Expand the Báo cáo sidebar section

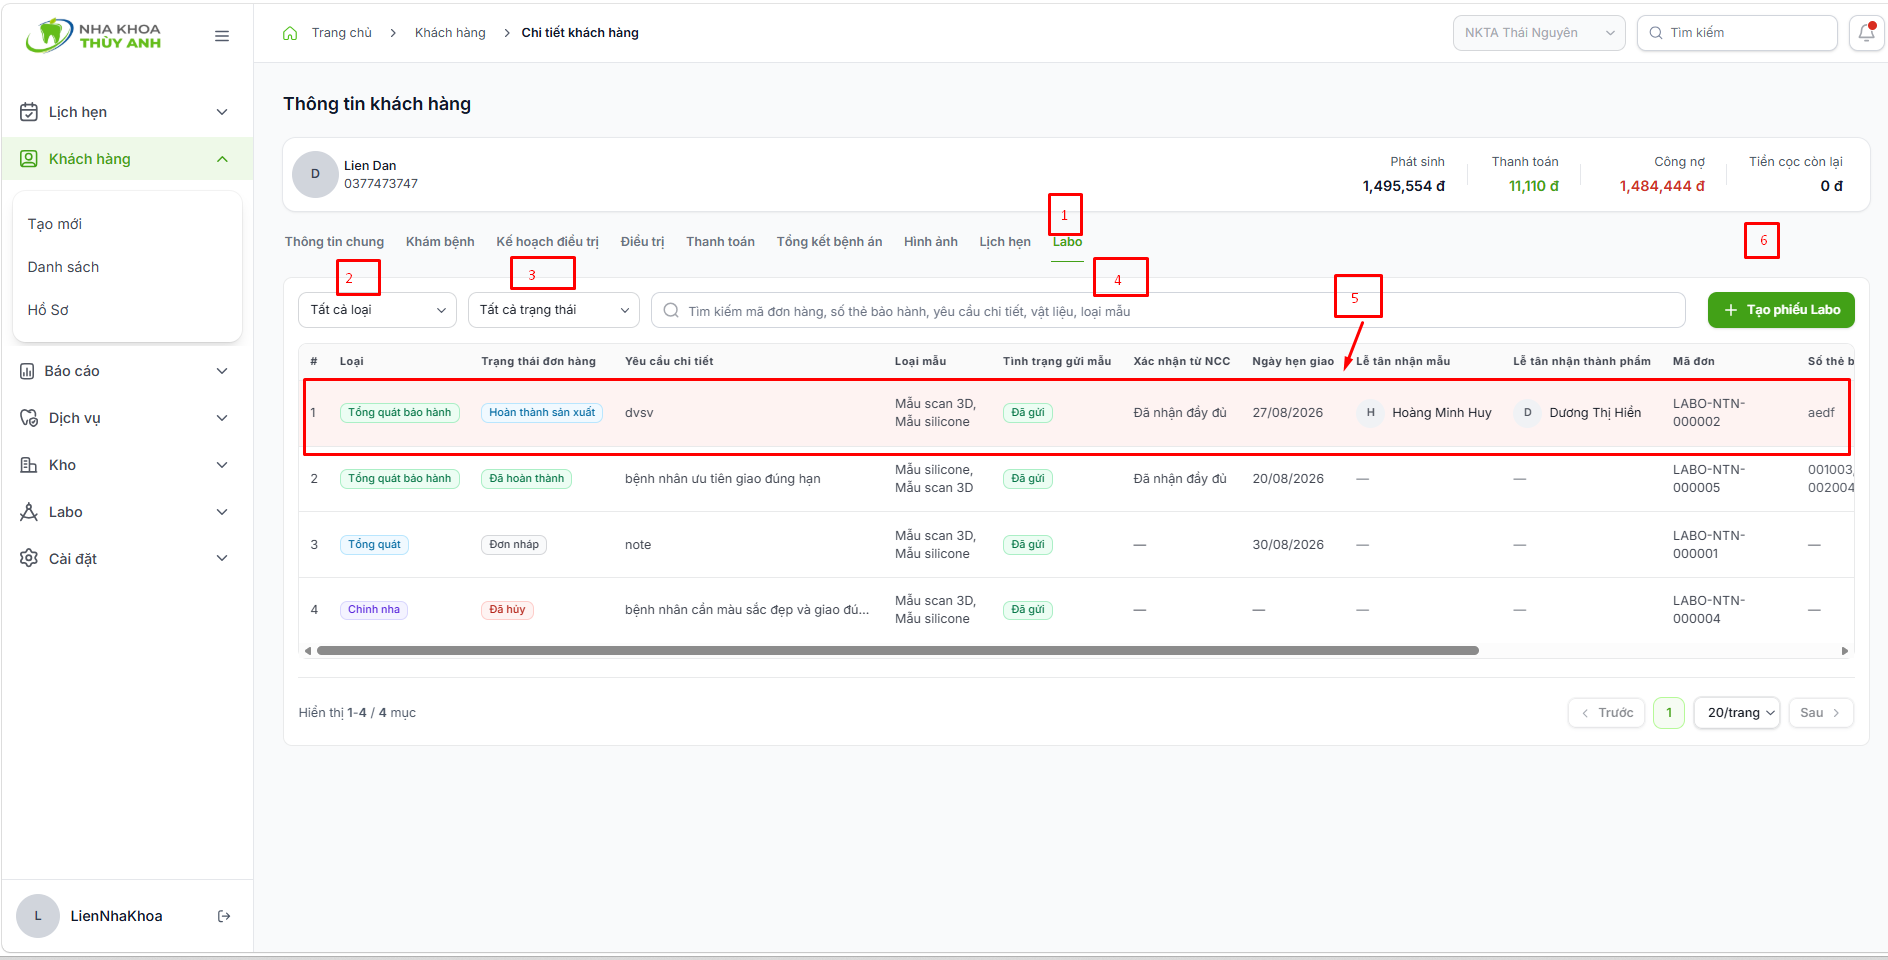222,371
